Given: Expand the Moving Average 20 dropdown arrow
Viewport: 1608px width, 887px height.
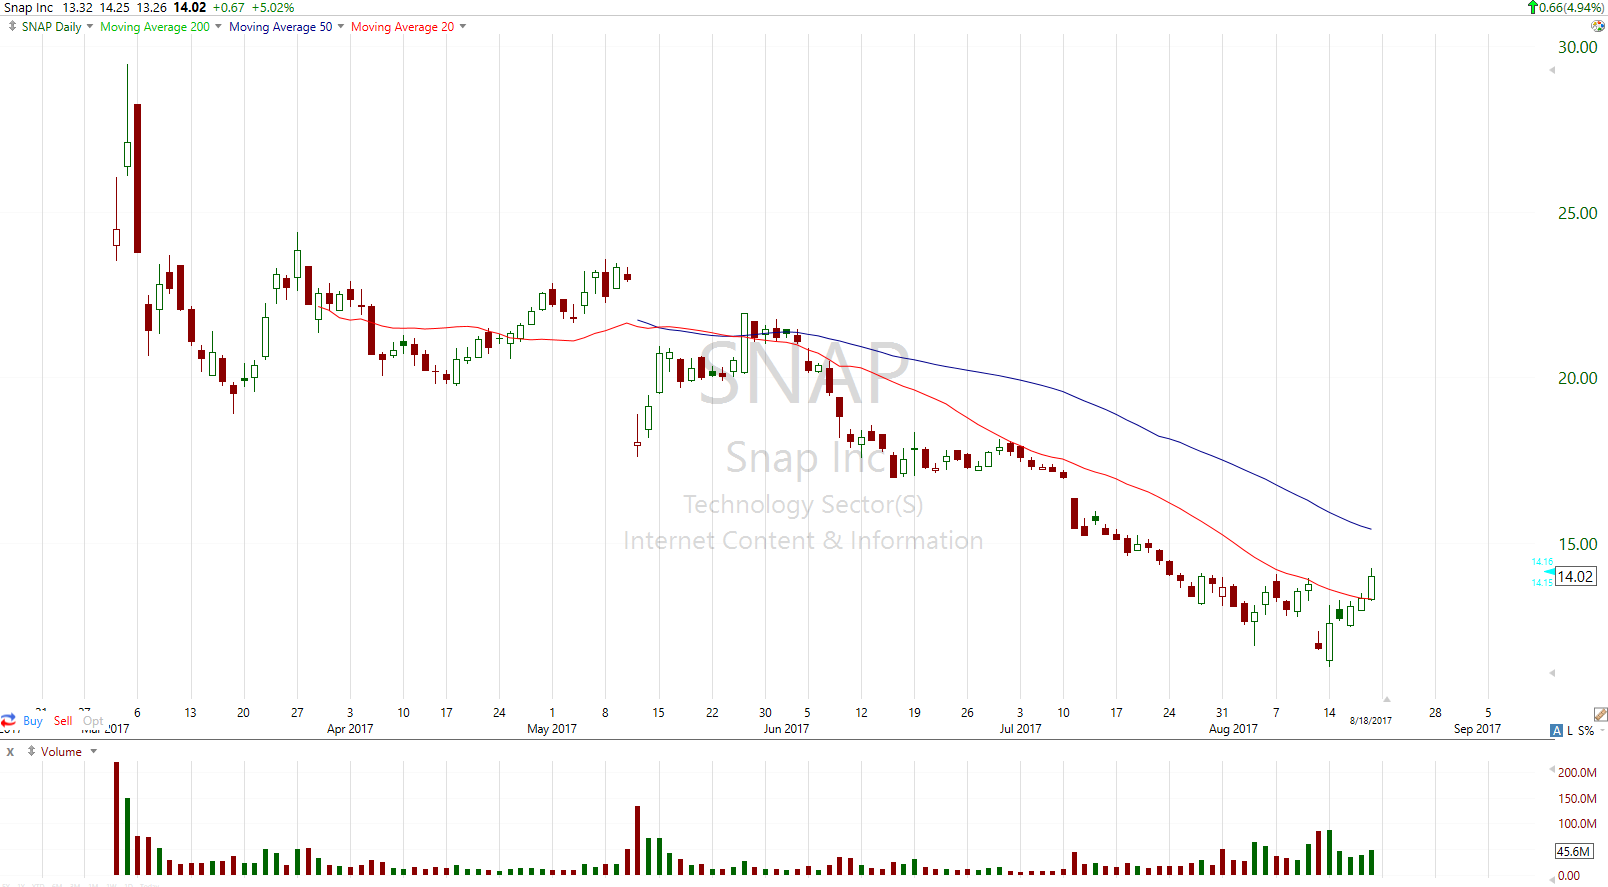Looking at the screenshot, I should [x=462, y=27].
